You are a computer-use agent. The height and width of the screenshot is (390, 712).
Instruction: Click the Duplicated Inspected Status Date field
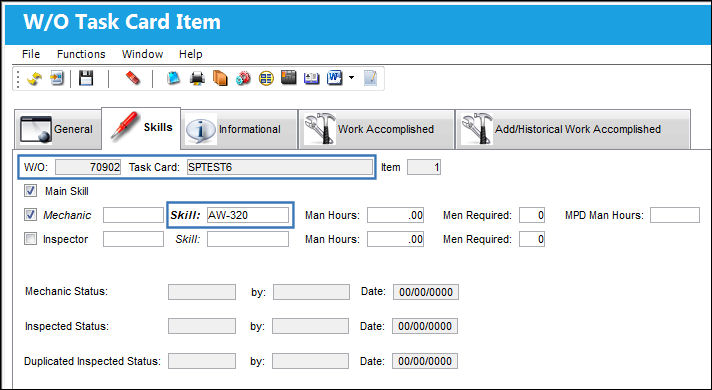[x=425, y=361]
